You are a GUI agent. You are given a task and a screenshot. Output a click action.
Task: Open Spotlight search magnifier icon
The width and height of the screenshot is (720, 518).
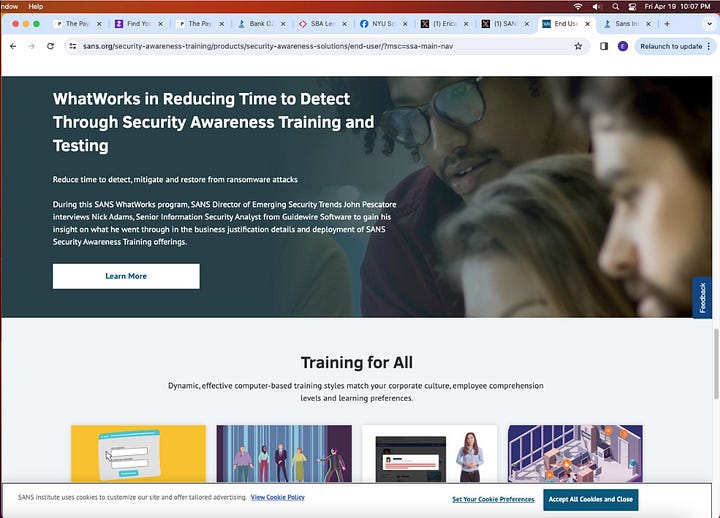pyautogui.click(x=616, y=6)
